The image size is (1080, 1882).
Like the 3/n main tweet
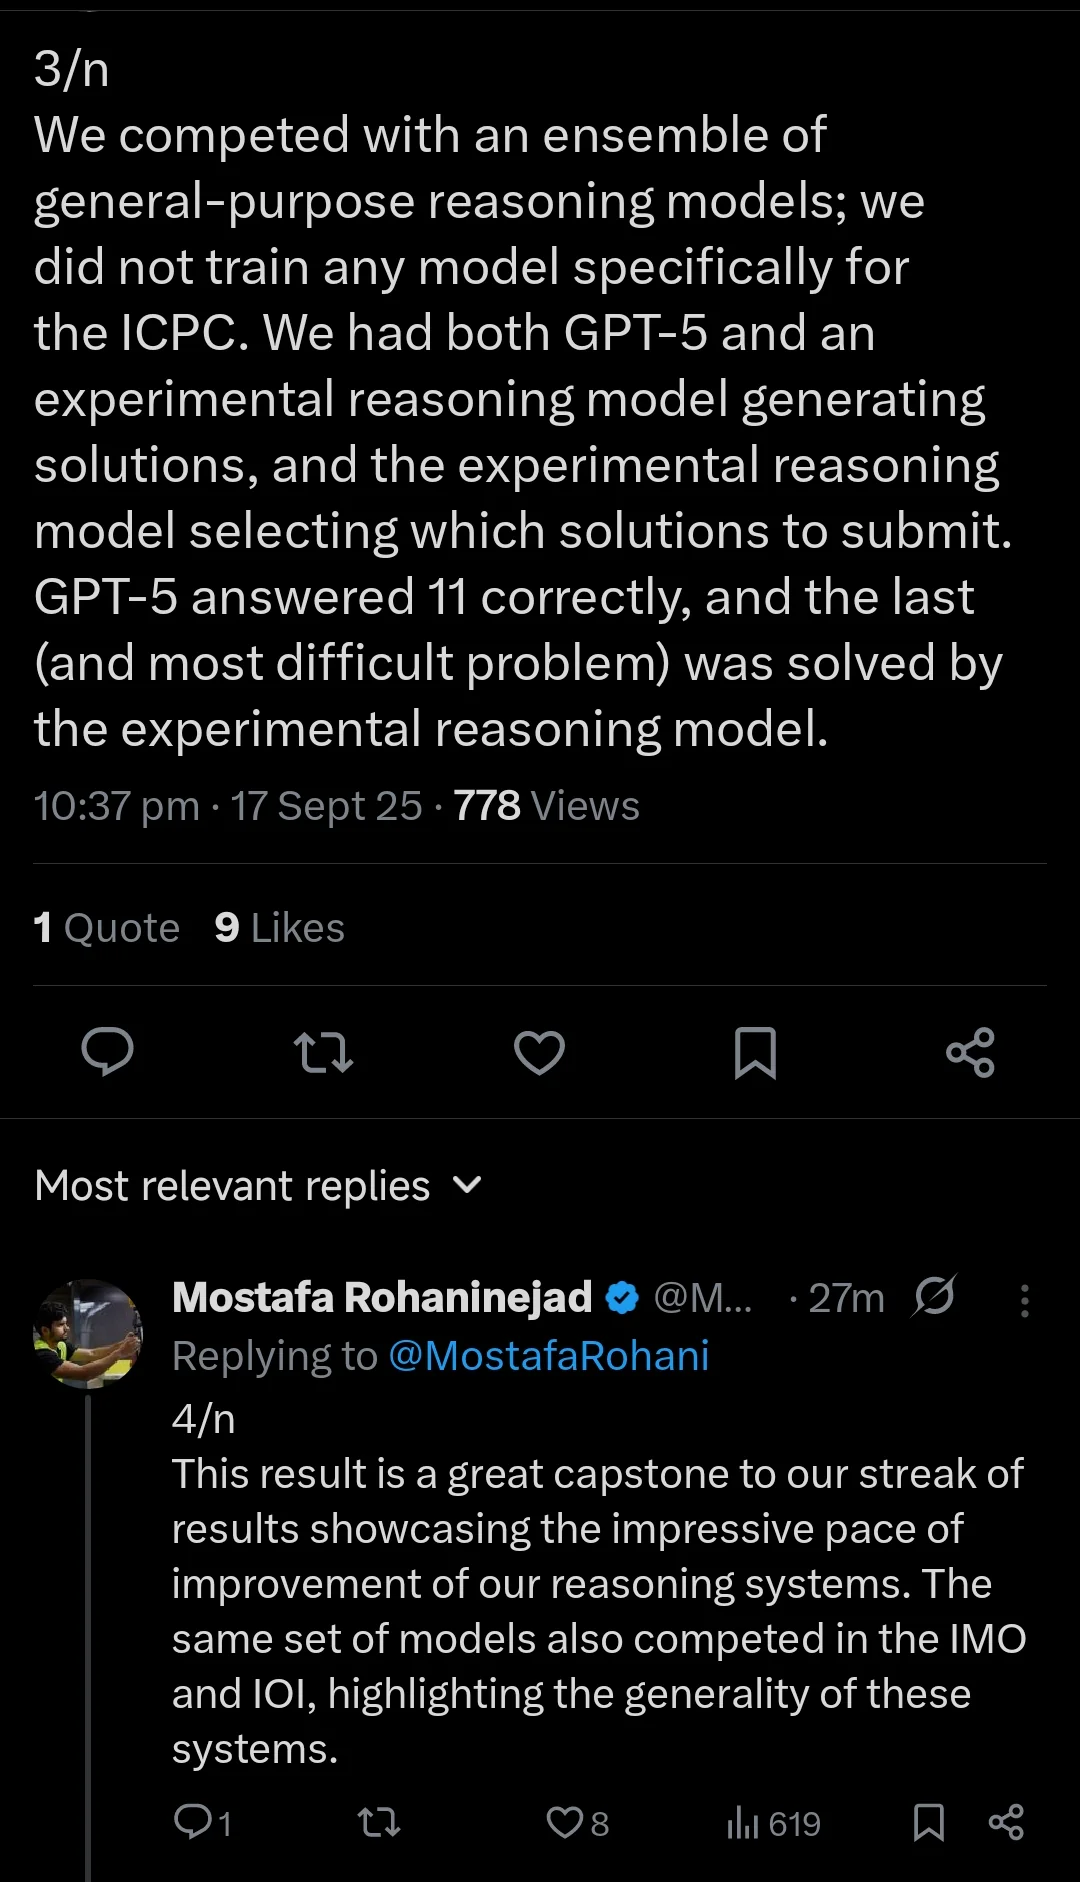click(539, 1052)
